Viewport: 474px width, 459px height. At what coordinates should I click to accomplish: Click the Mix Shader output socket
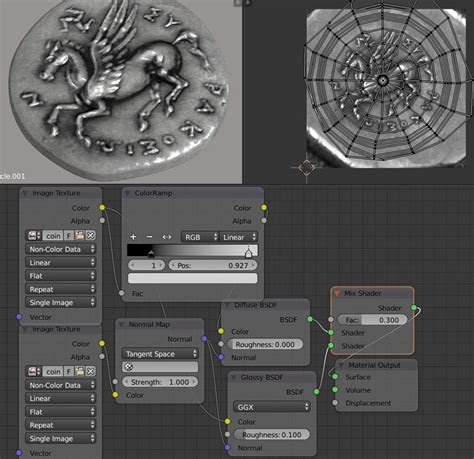[414, 307]
